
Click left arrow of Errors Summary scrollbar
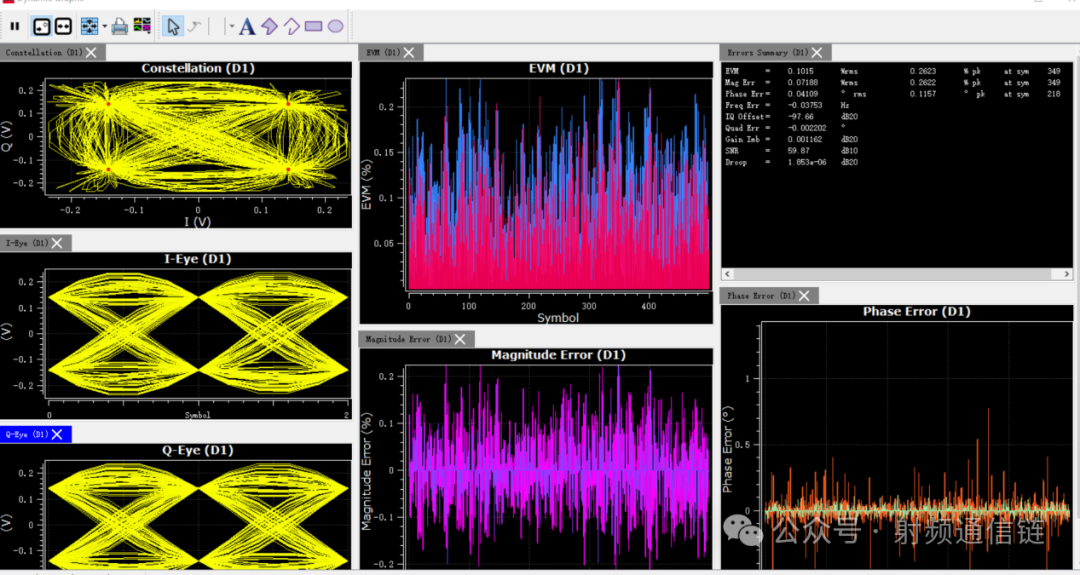[x=727, y=273]
